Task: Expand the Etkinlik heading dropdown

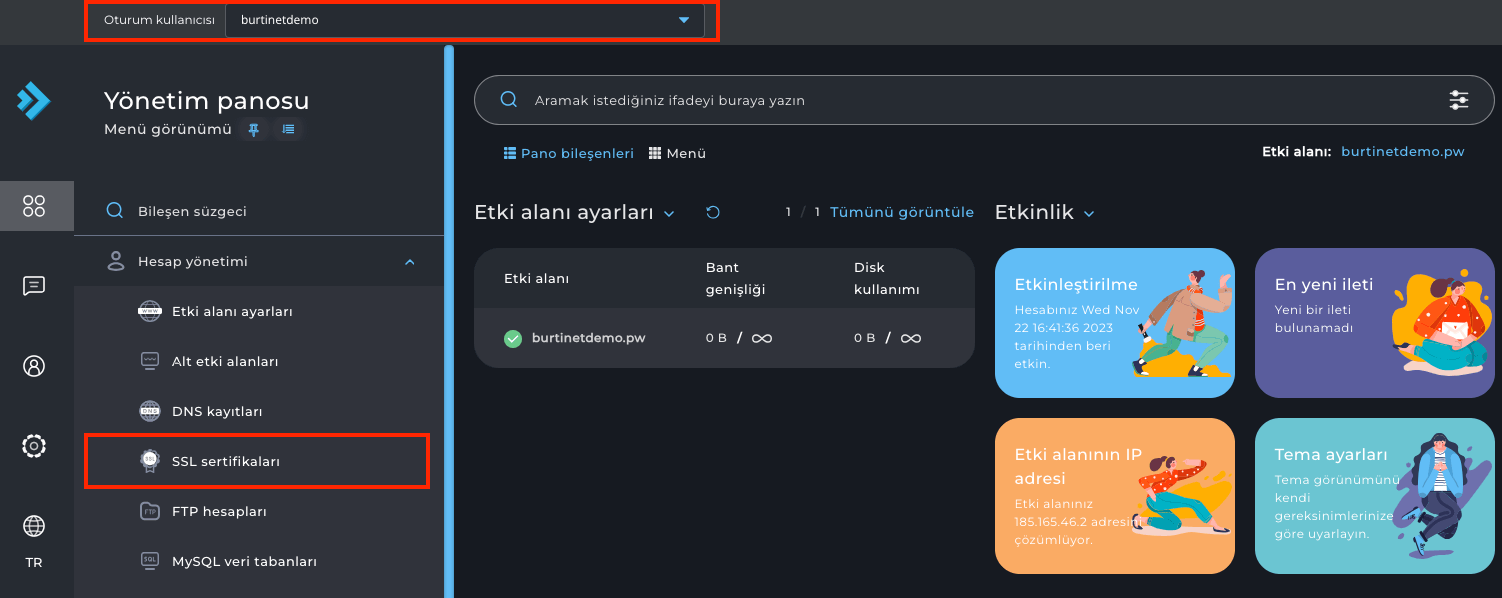Action: tap(1089, 214)
